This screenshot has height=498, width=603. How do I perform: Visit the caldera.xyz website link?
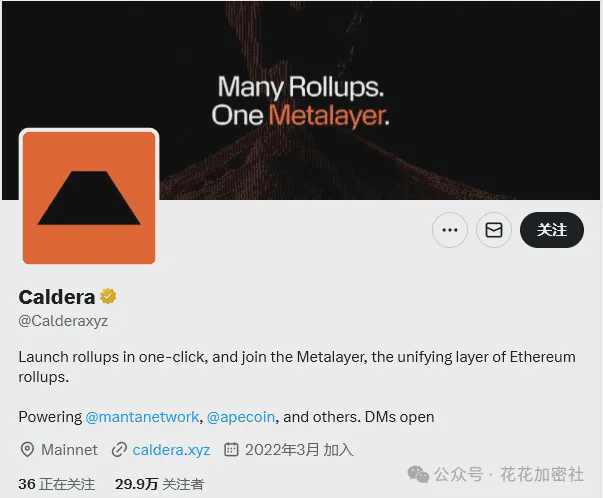(171, 450)
